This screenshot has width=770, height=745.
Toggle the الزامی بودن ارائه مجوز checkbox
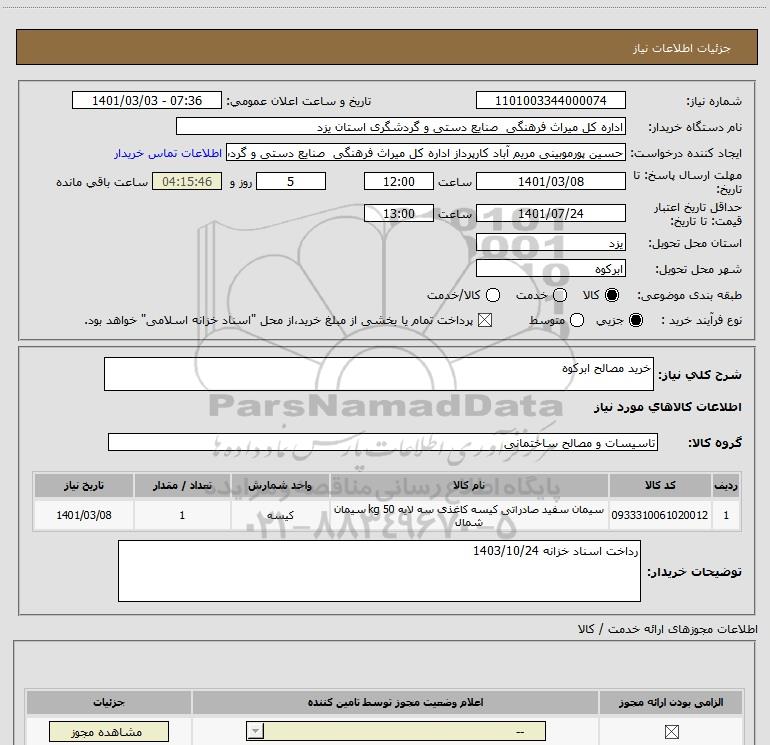click(x=671, y=732)
